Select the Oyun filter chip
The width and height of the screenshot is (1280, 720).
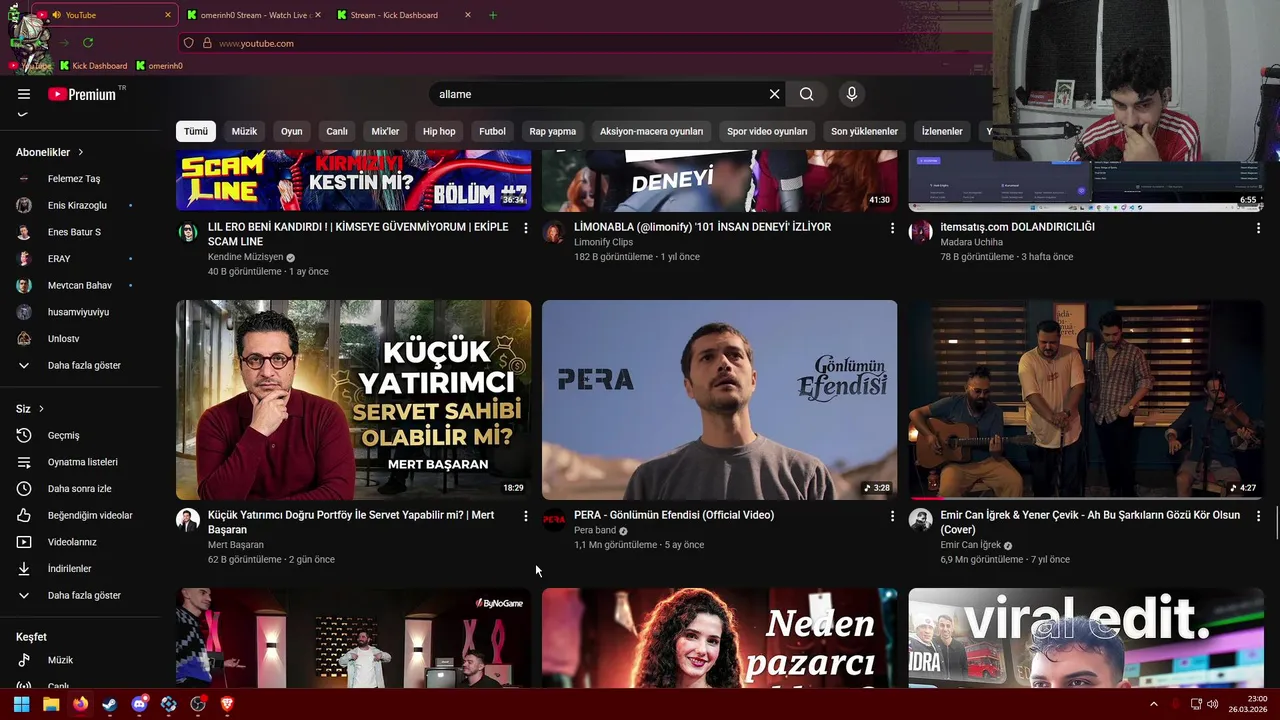(x=291, y=131)
